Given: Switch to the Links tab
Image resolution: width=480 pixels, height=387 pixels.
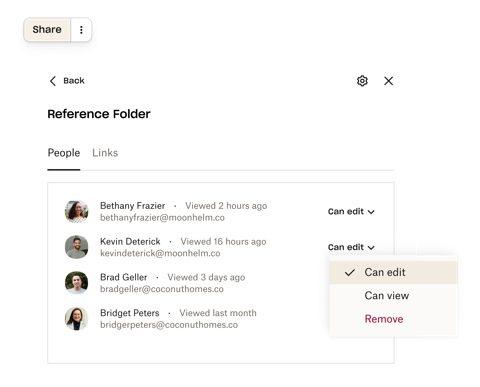Looking at the screenshot, I should pyautogui.click(x=105, y=153).
